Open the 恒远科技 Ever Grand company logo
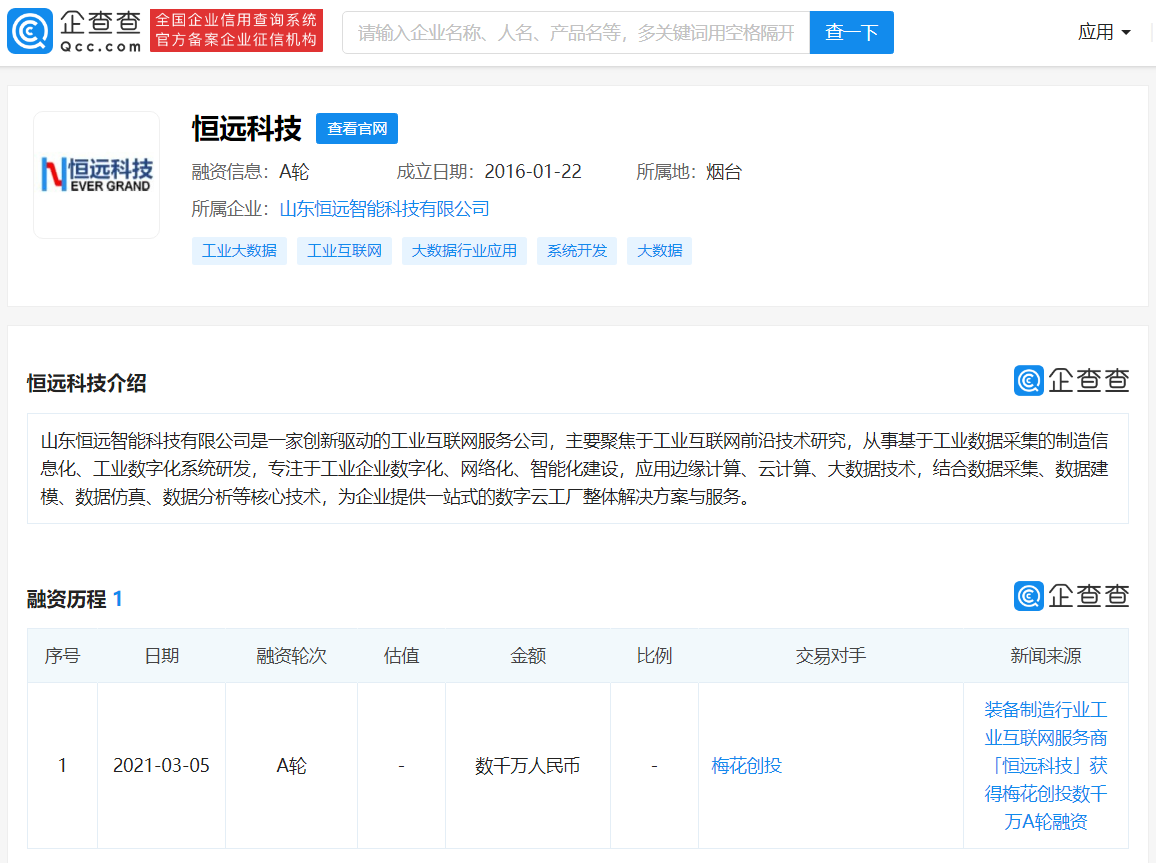Viewport: 1156px width, 863px height. pyautogui.click(x=97, y=175)
